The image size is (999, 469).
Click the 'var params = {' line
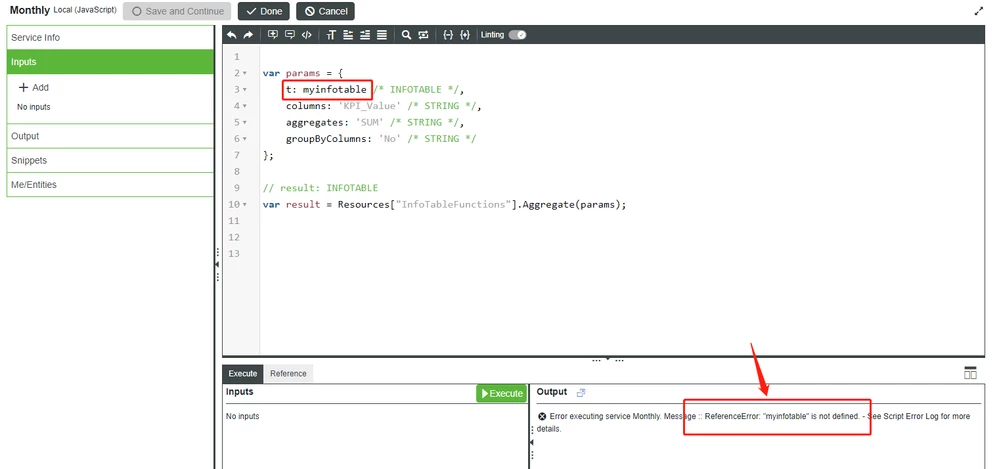[303, 73]
